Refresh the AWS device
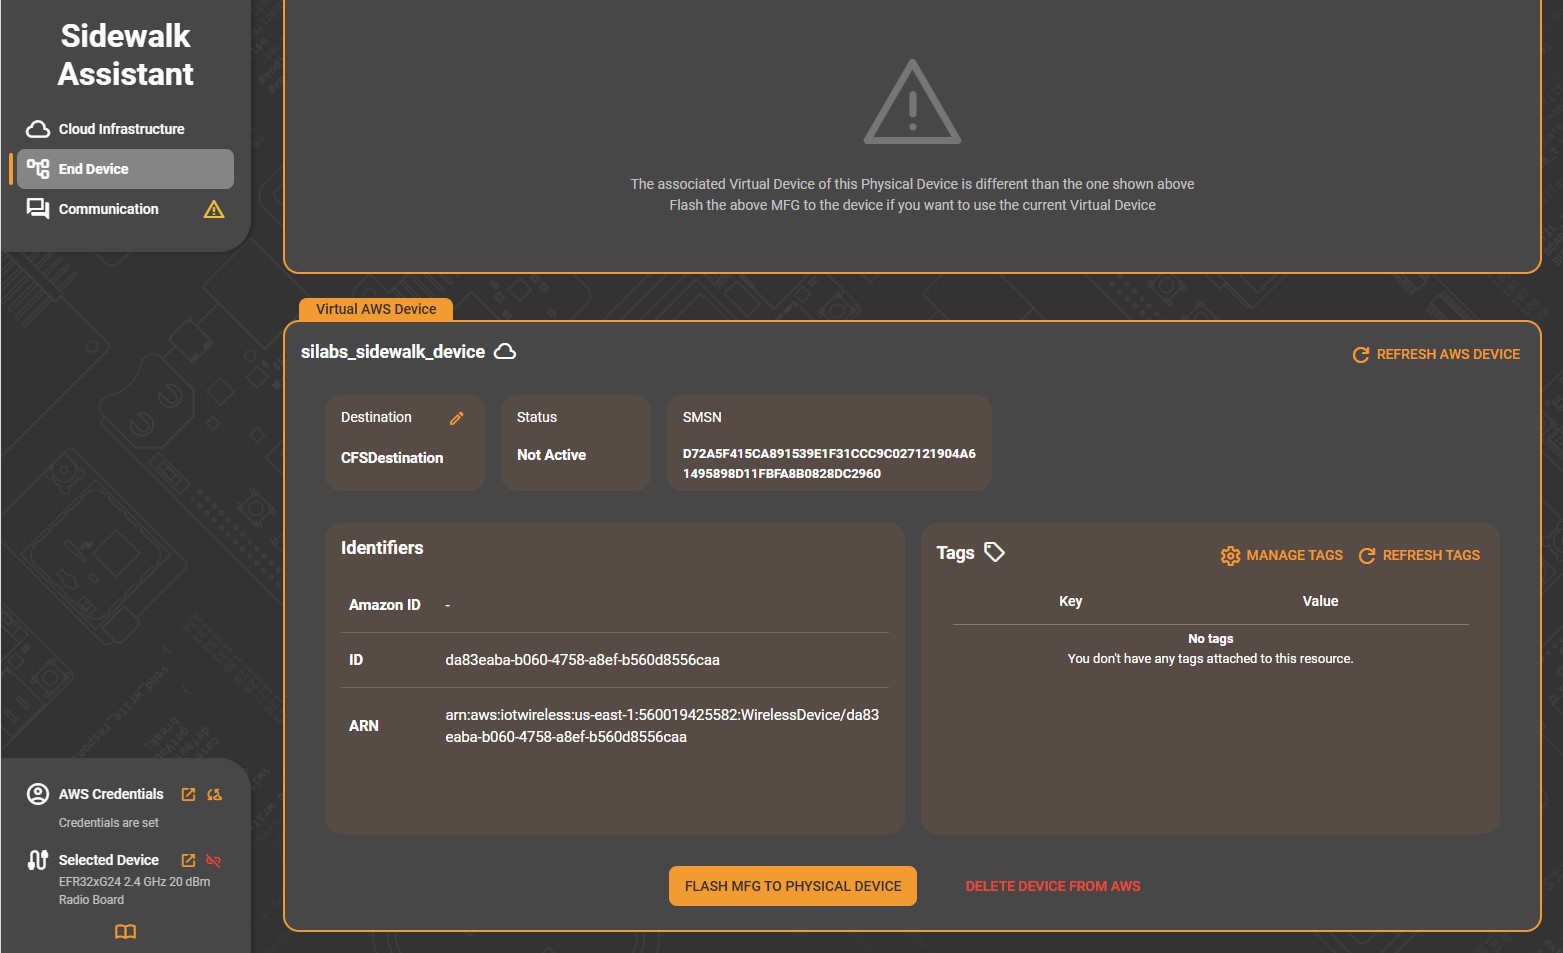Image resolution: width=1563 pixels, height=953 pixels. (1436, 354)
